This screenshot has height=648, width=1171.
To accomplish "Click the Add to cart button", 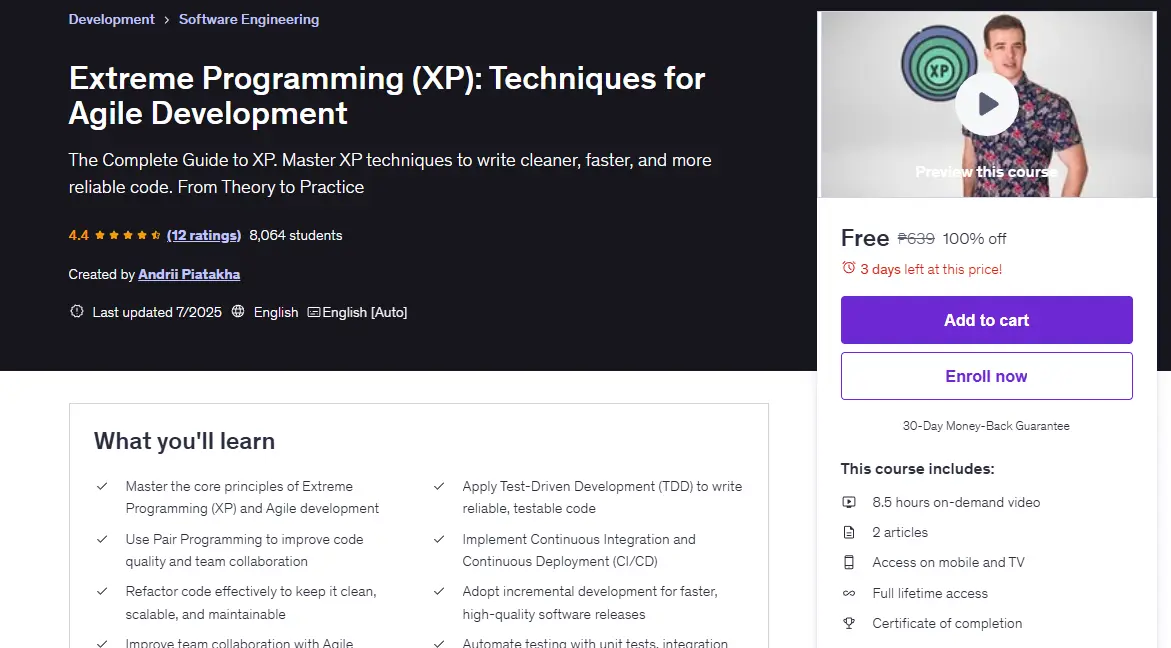I will [987, 320].
